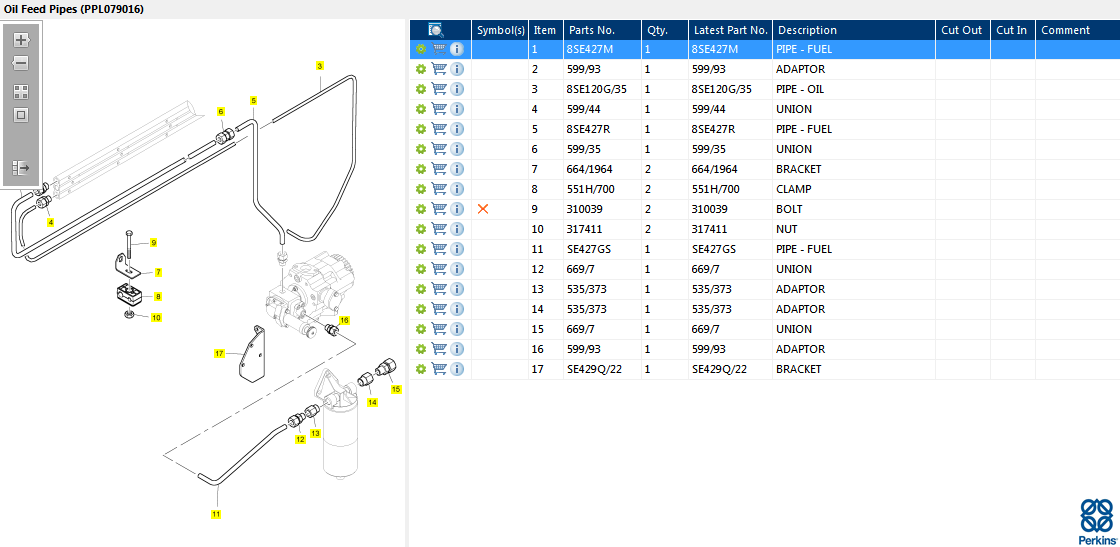This screenshot has width=1120, height=547.
Task: Click the four-squares grid view icon
Action: coord(21,91)
